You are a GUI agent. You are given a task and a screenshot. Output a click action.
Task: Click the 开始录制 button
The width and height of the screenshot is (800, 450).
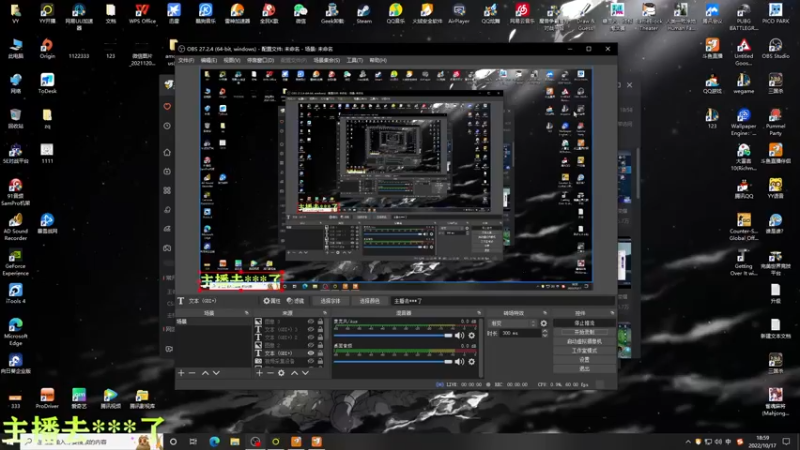[584, 332]
